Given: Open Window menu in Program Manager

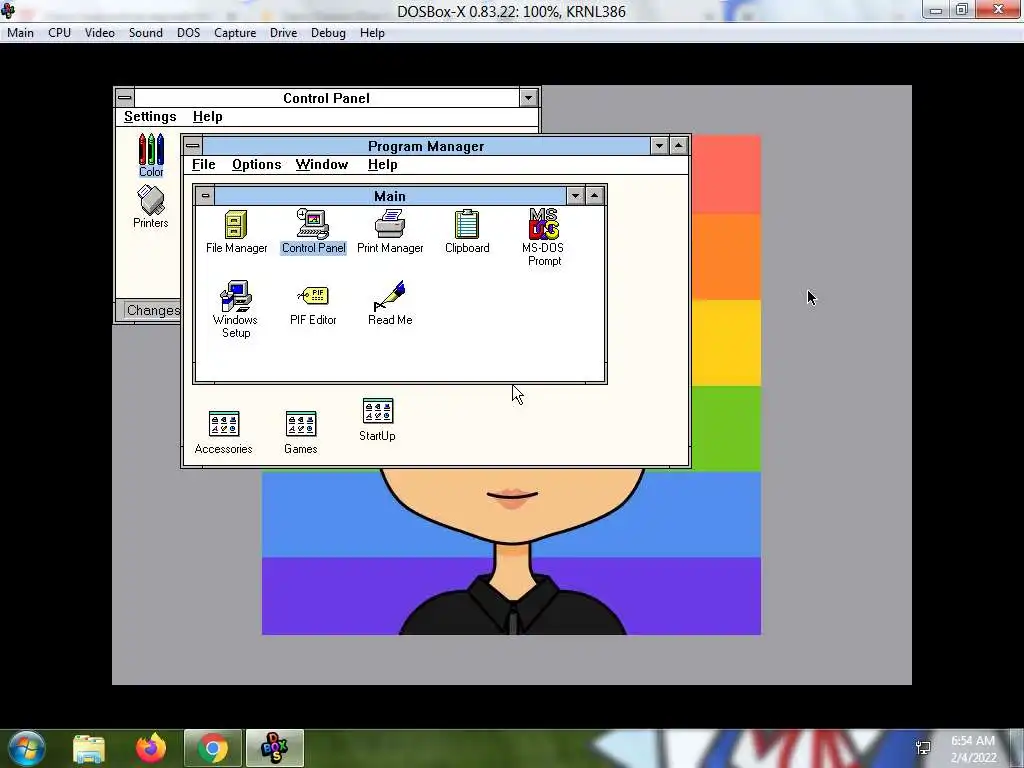Looking at the screenshot, I should point(322,165).
